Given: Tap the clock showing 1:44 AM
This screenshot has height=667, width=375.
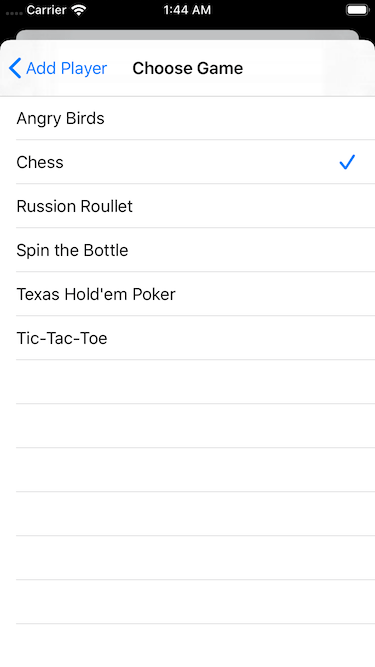Looking at the screenshot, I should (x=187, y=10).
